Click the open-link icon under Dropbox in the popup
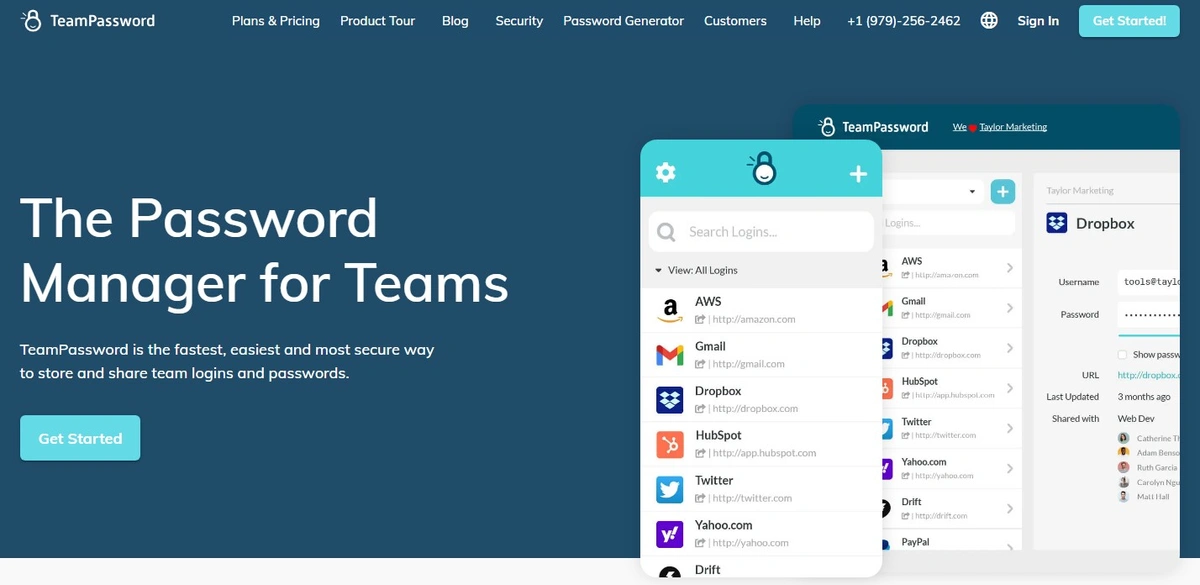The image size is (1200, 585). (700, 408)
